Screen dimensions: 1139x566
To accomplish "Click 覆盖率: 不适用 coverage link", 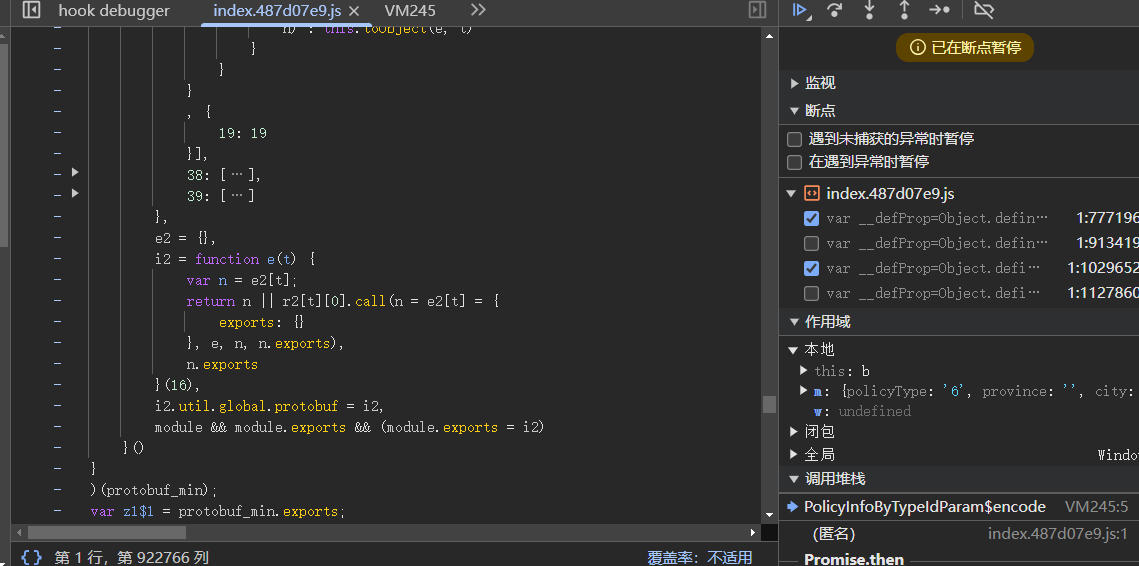I will tap(700, 557).
